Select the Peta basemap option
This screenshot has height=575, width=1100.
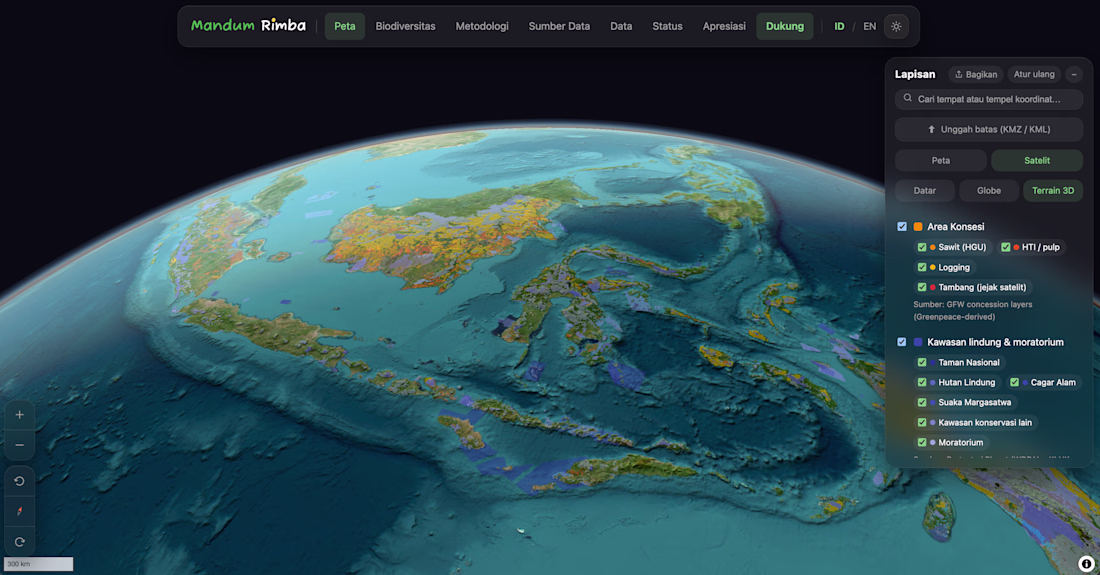[941, 161]
